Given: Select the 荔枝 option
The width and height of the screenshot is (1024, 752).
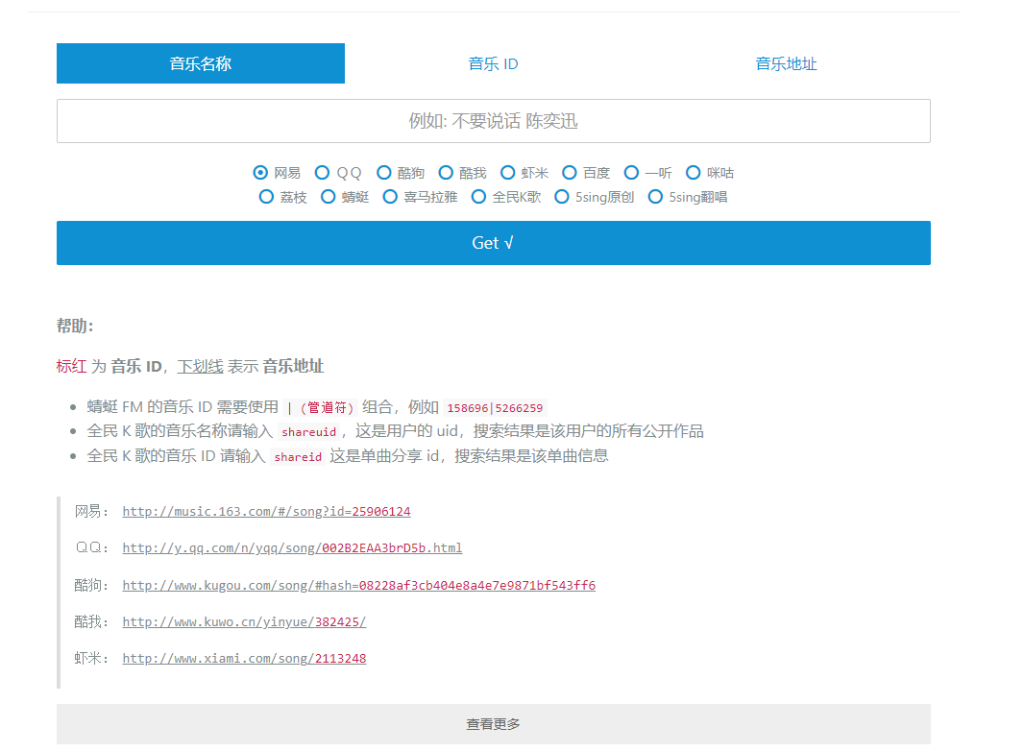Looking at the screenshot, I should (266, 196).
